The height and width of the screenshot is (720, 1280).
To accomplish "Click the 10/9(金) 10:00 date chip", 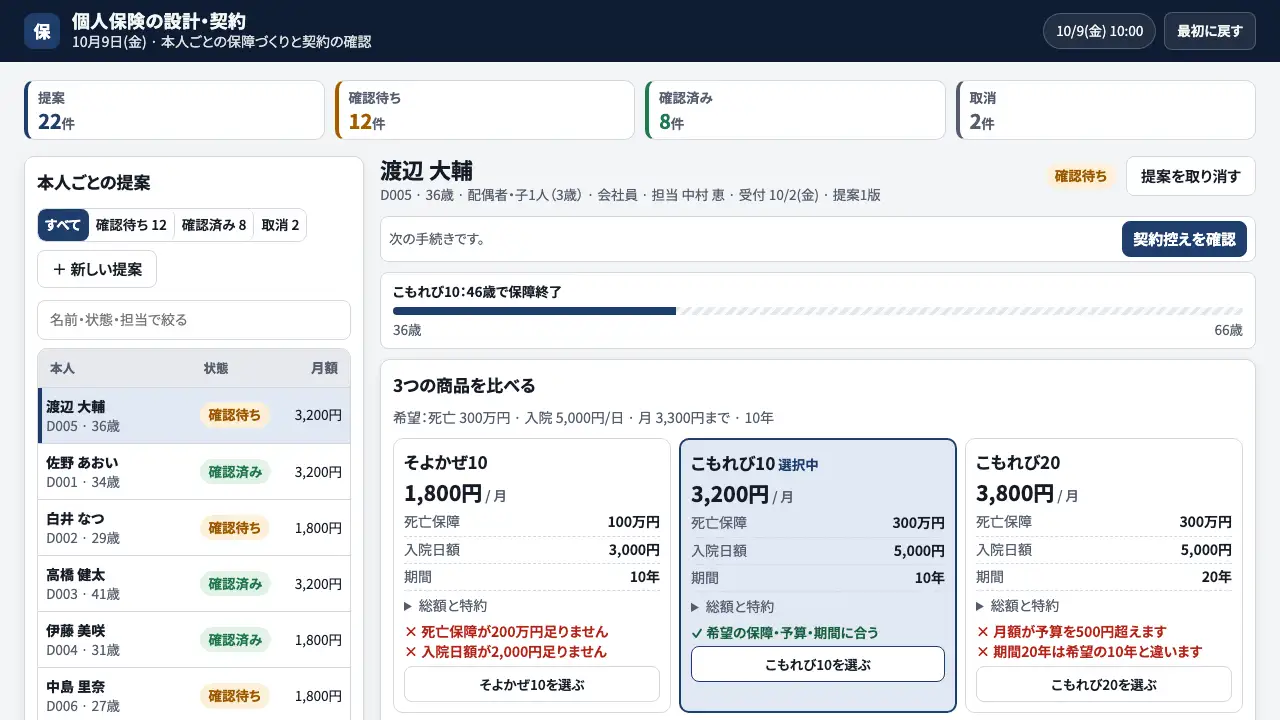I will pos(1099,31).
